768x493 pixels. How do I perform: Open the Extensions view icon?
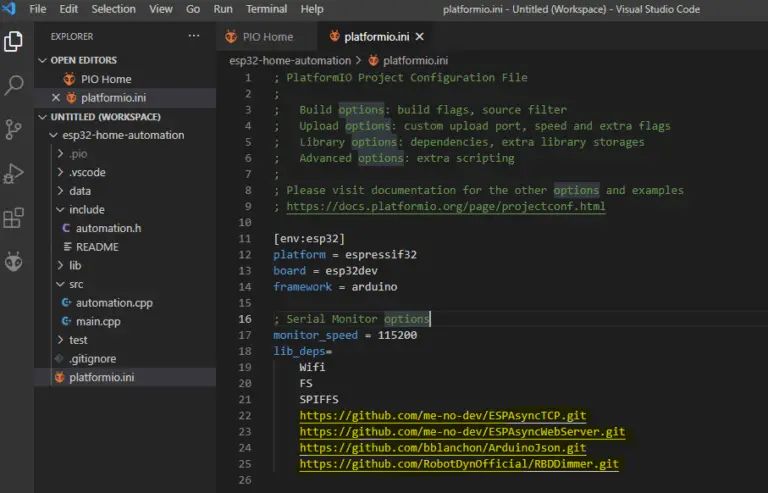(x=14, y=218)
